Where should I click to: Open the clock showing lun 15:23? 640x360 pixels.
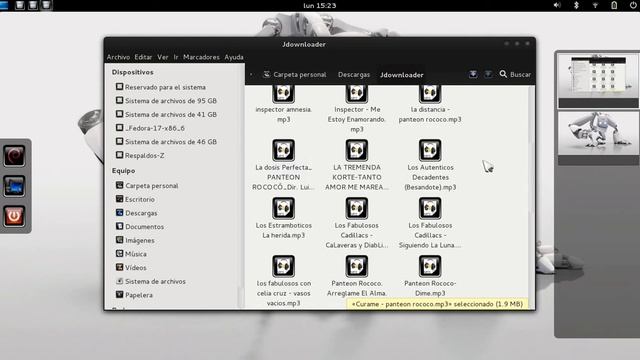[x=319, y=5]
